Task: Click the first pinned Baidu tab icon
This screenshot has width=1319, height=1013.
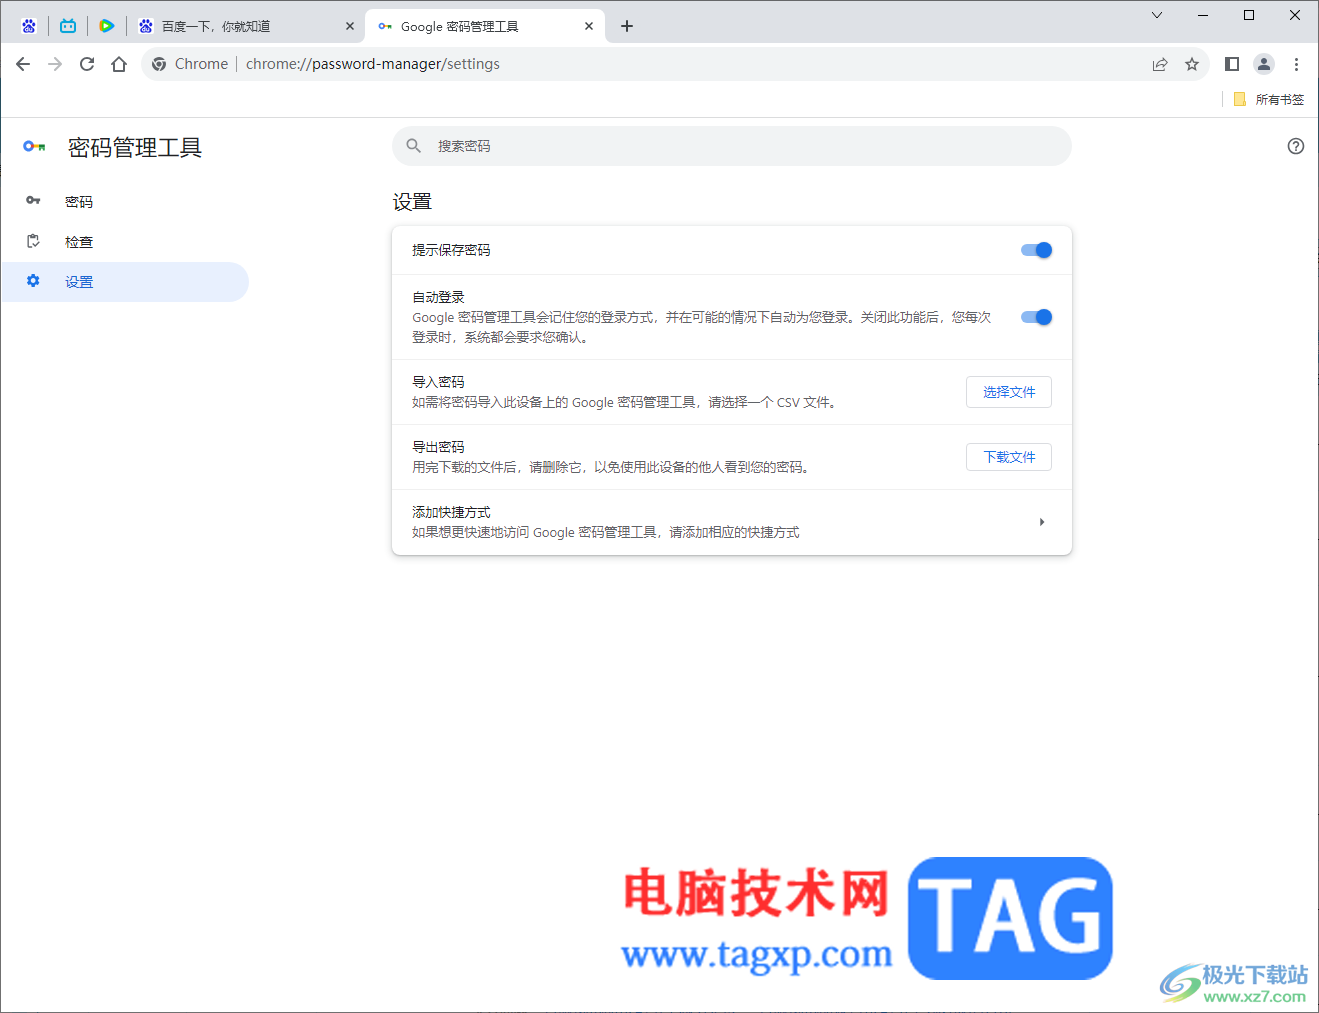Action: point(29,26)
